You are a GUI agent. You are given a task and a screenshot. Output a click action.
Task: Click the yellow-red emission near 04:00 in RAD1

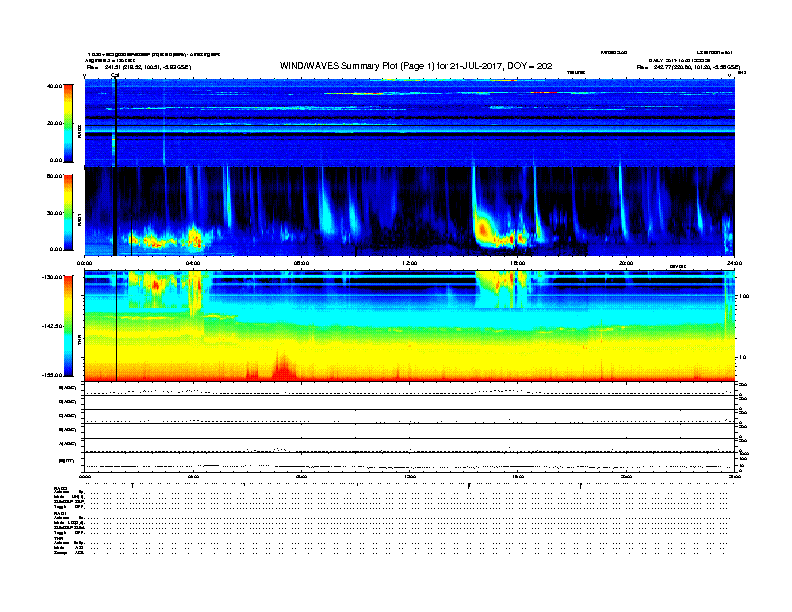[194, 238]
